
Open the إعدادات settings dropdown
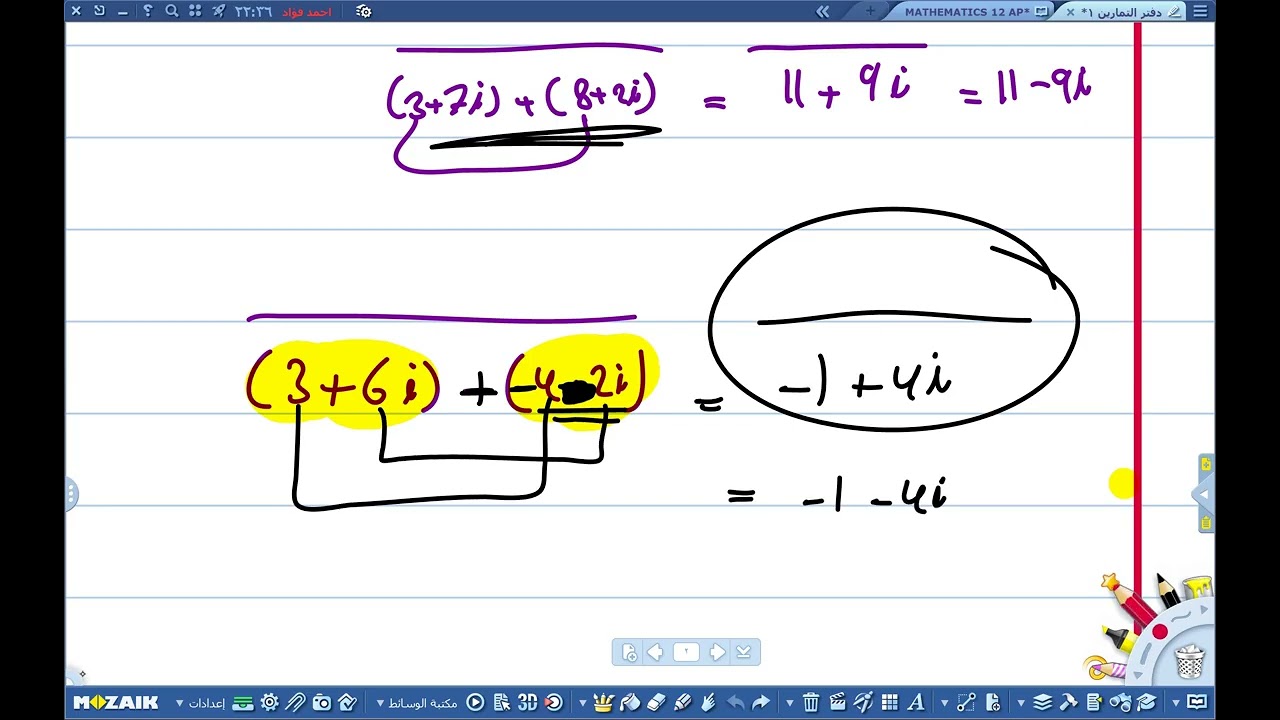(x=200, y=703)
